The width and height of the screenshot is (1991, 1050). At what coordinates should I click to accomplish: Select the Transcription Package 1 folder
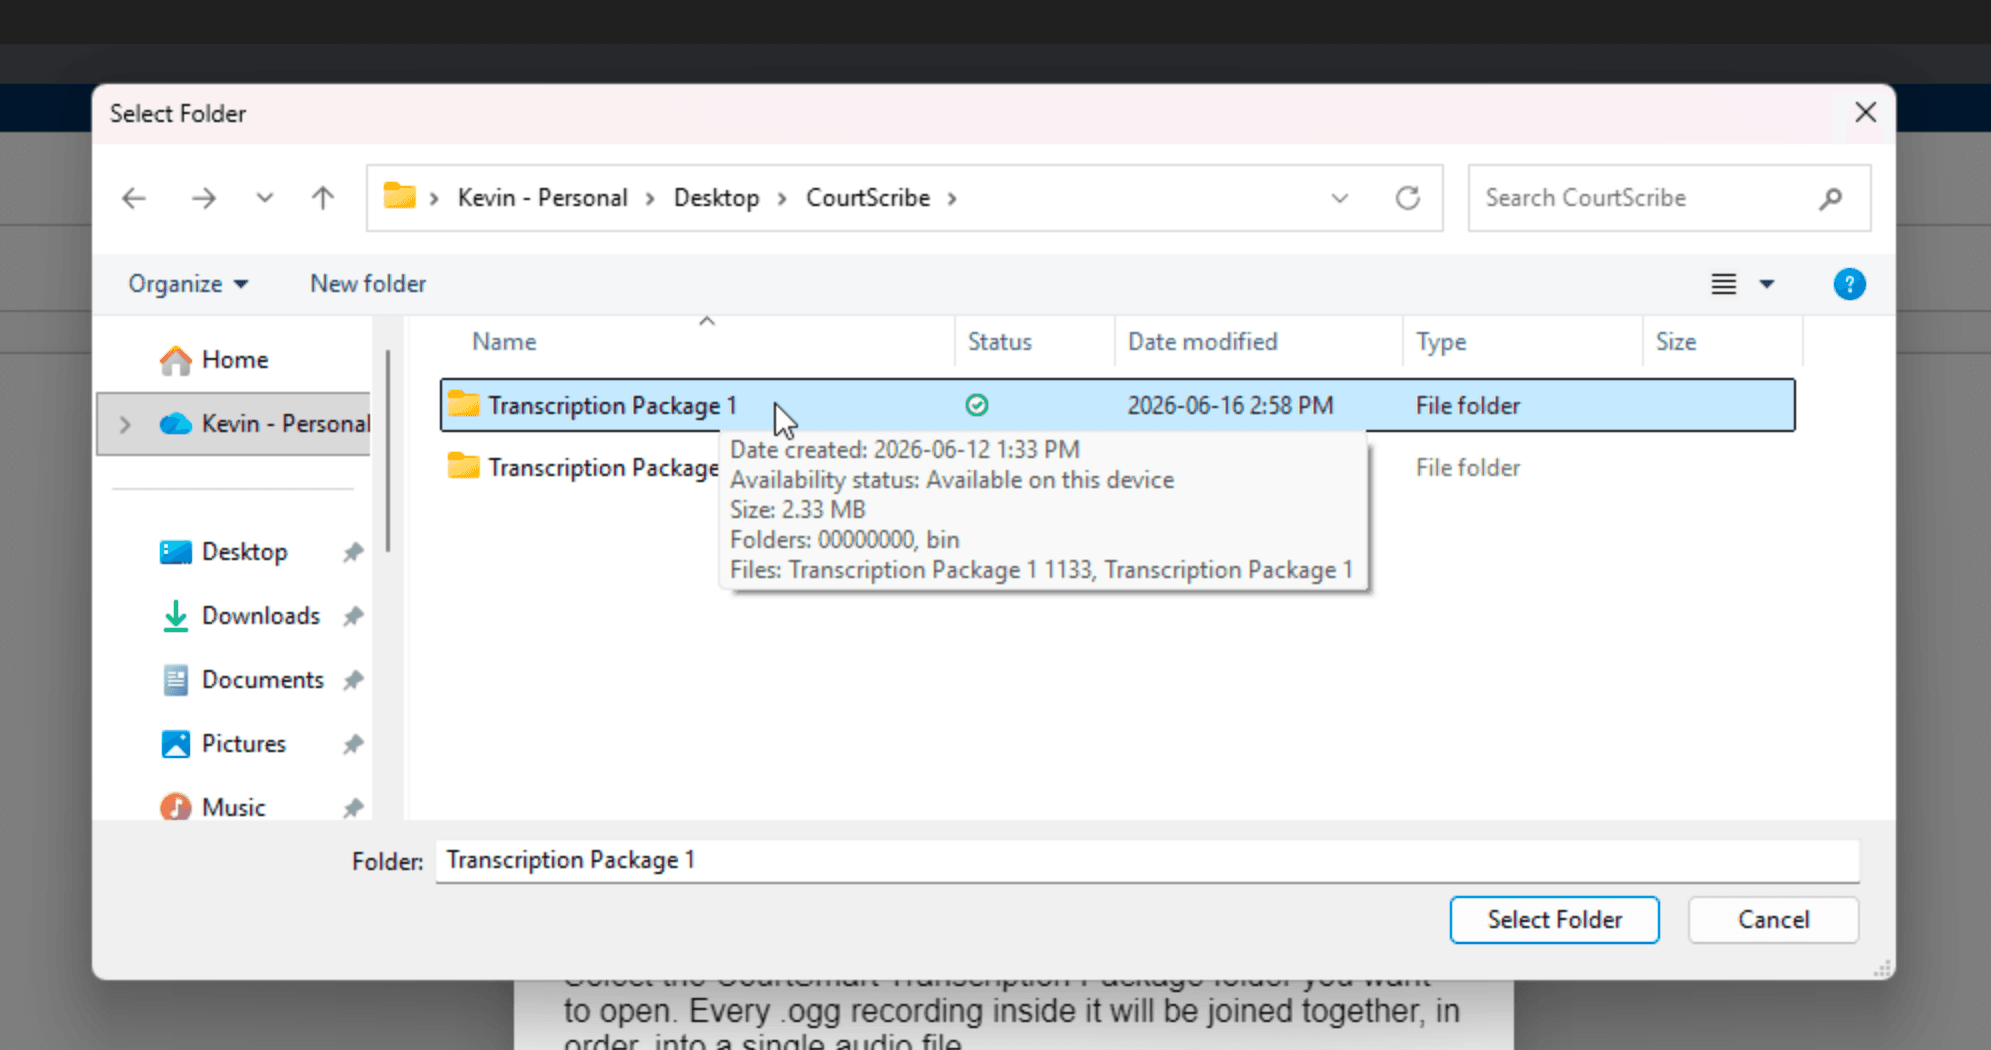pyautogui.click(x=1118, y=405)
